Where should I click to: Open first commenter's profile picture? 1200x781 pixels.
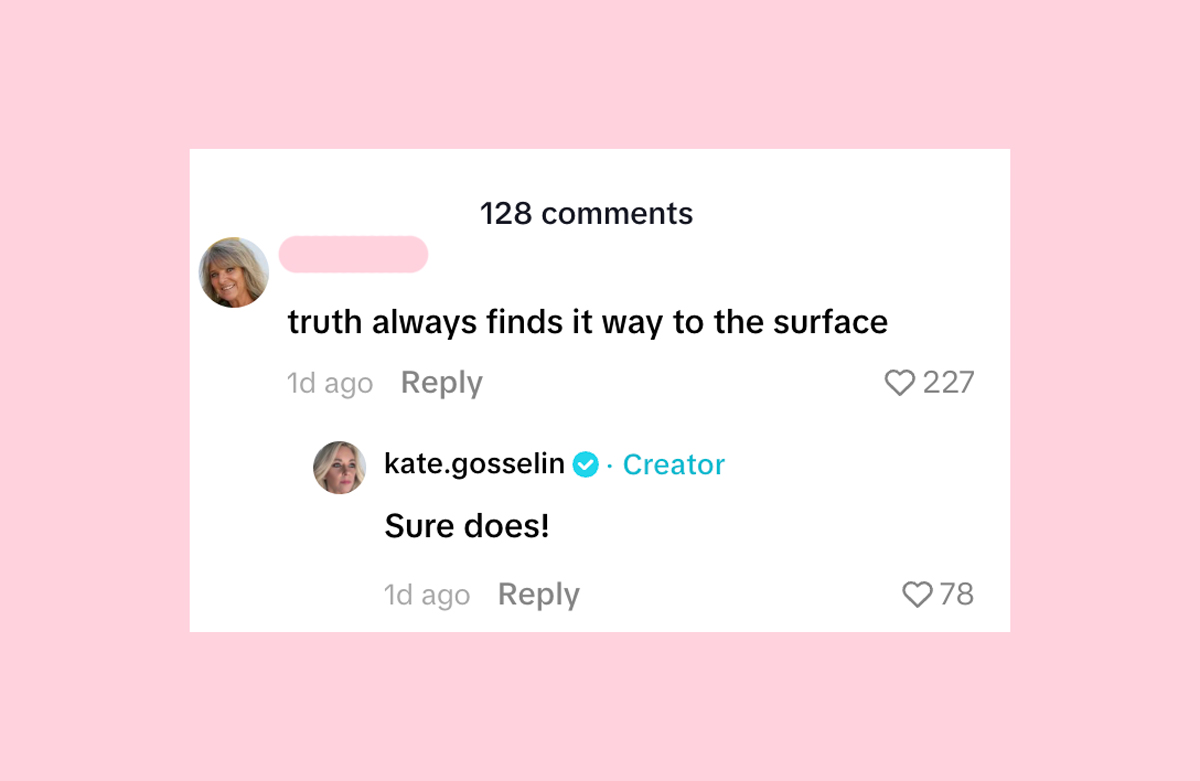pyautogui.click(x=234, y=272)
